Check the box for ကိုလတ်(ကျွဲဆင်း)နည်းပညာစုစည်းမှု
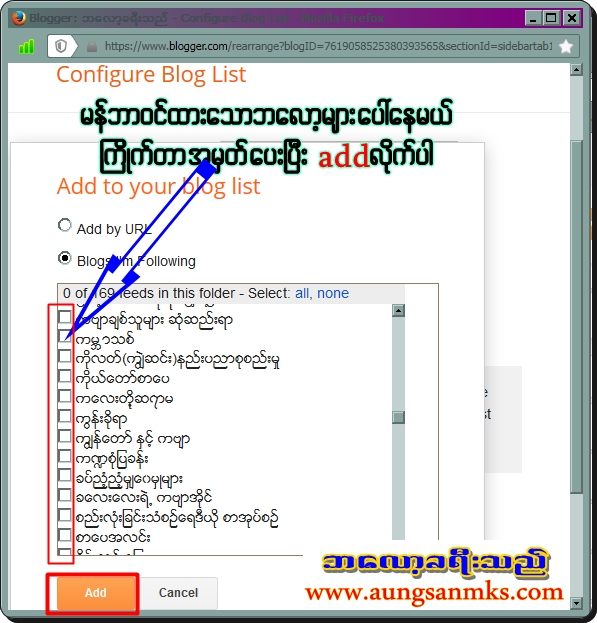 tap(64, 356)
